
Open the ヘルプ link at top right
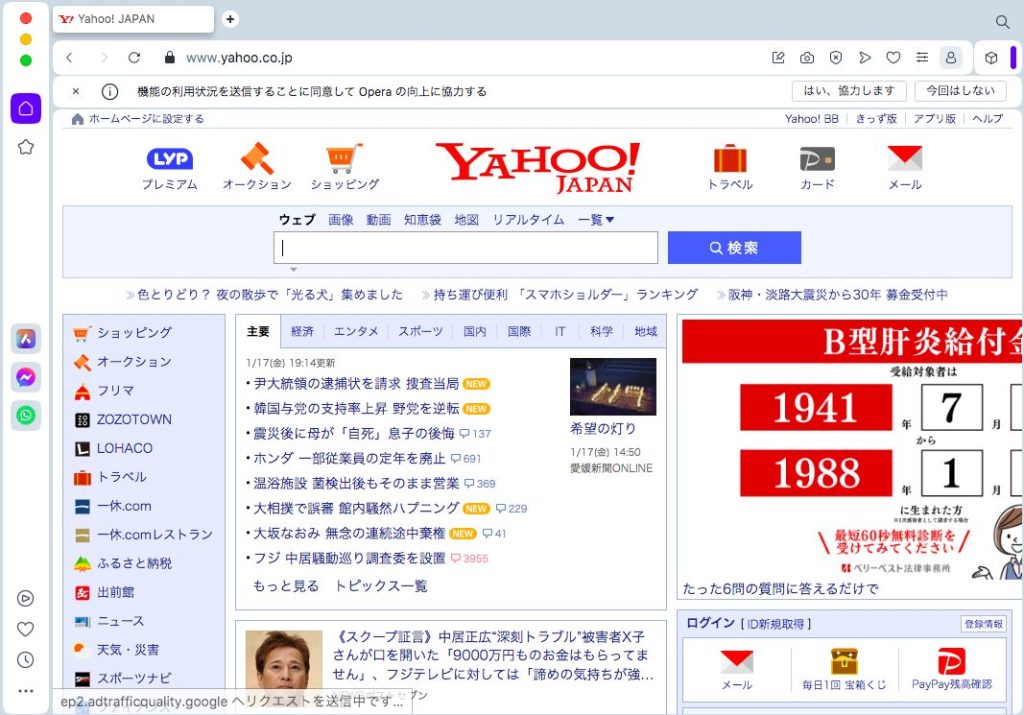(x=987, y=119)
